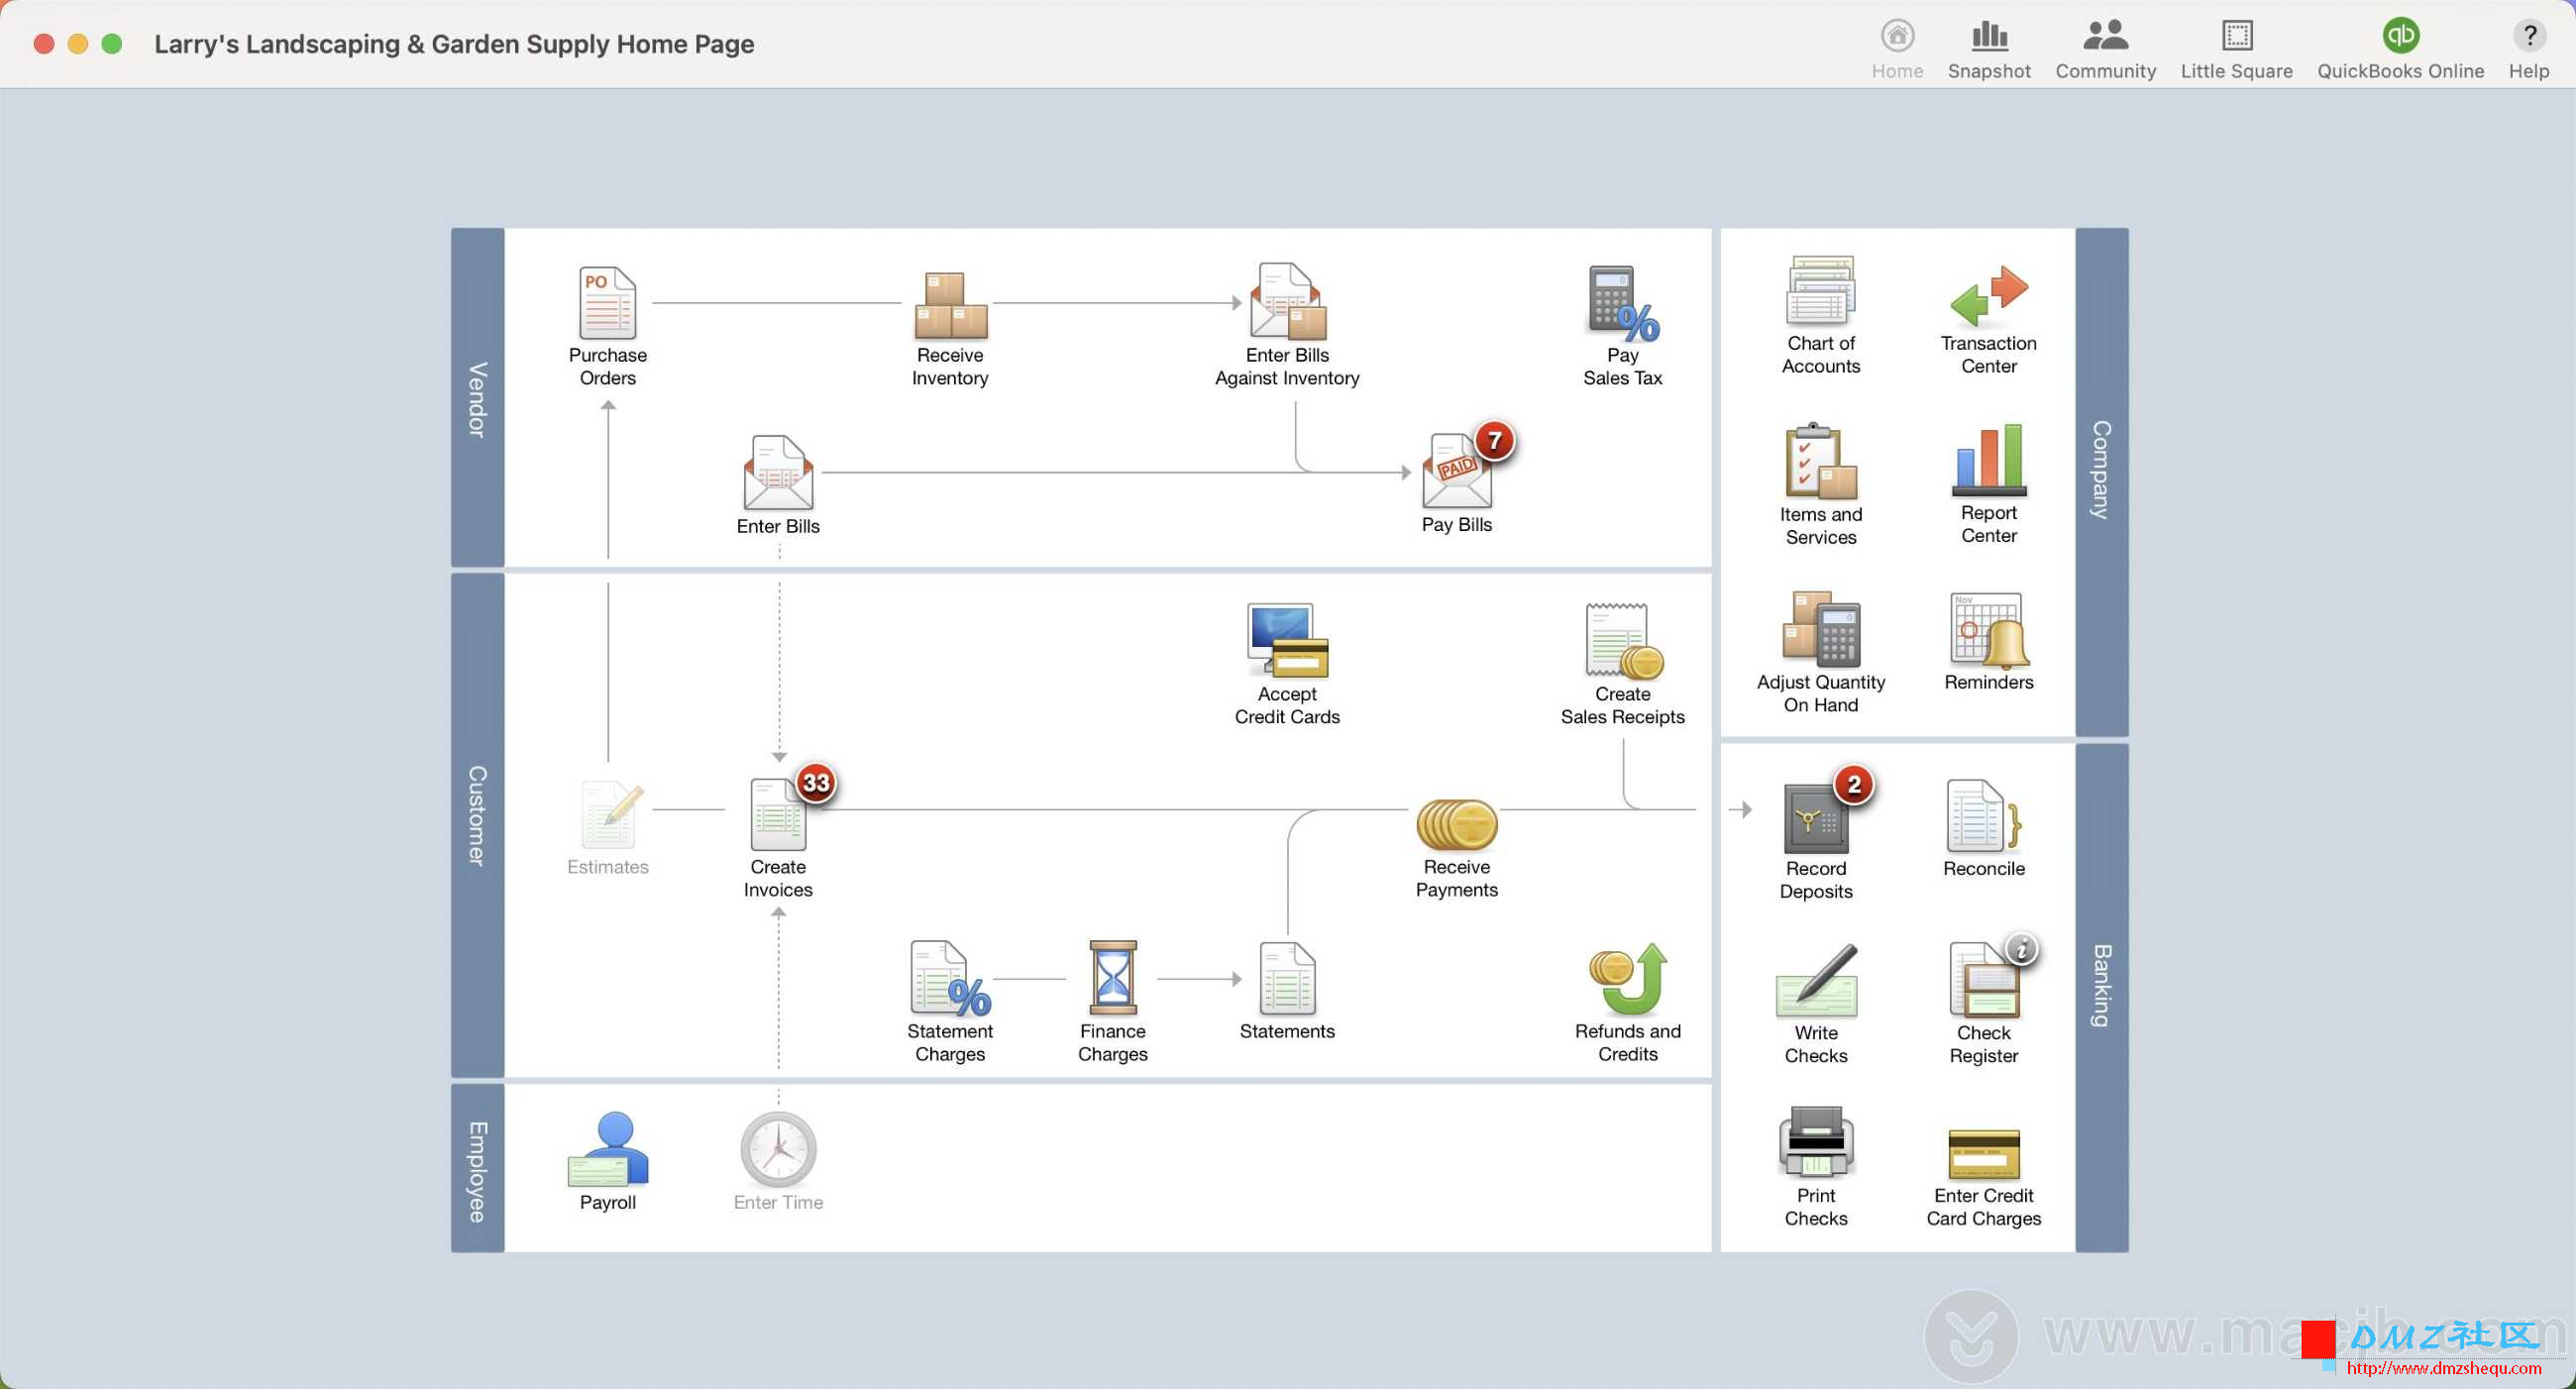
Task: Open QuickBooks Online from toolbar
Action: pyautogui.click(x=2399, y=48)
